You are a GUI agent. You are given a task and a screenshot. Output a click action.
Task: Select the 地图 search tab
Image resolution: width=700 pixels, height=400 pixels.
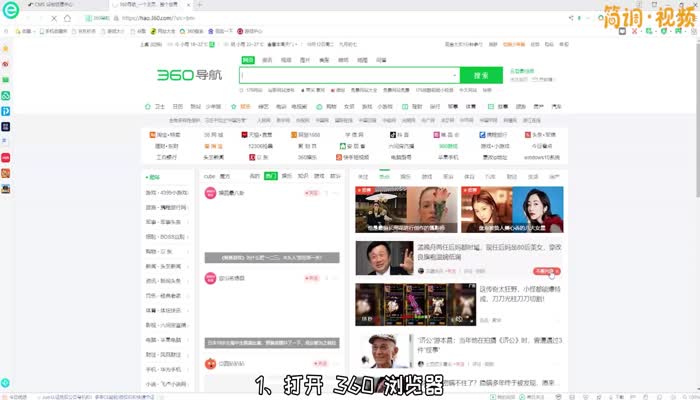(x=362, y=60)
